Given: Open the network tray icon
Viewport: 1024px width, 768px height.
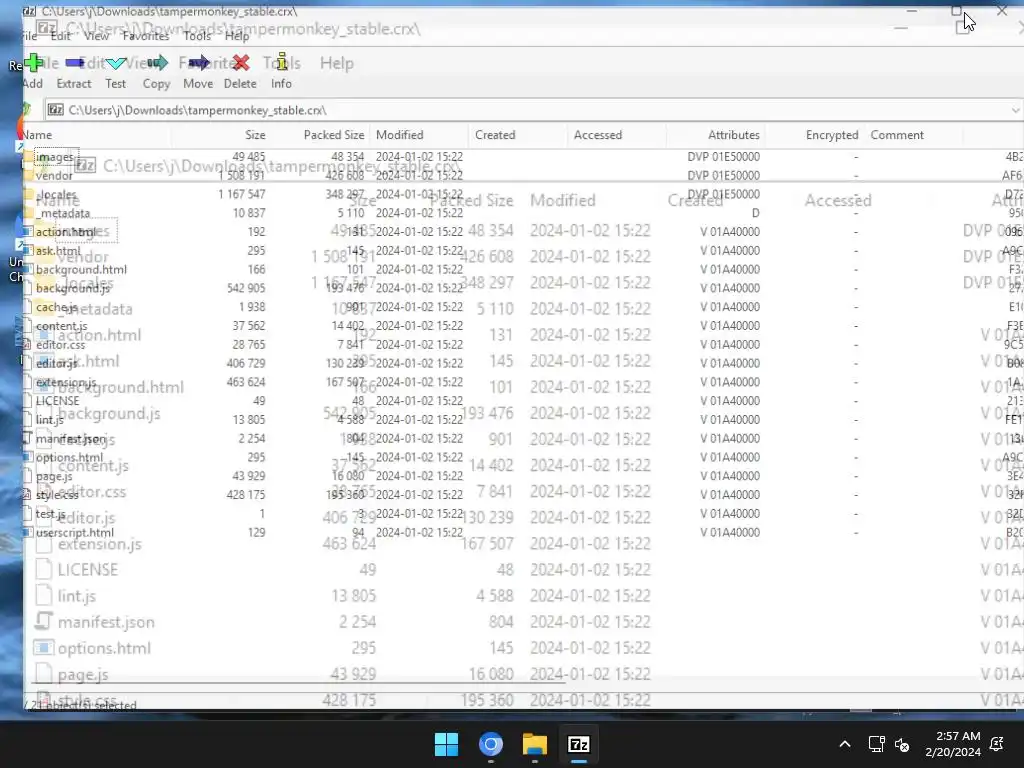Looking at the screenshot, I should [876, 744].
